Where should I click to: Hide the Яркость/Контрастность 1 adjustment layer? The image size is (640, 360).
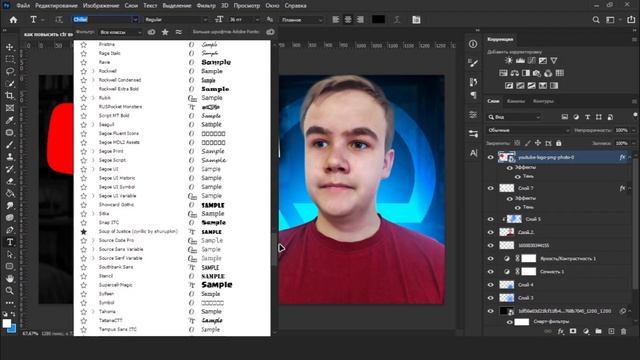pyautogui.click(x=491, y=258)
